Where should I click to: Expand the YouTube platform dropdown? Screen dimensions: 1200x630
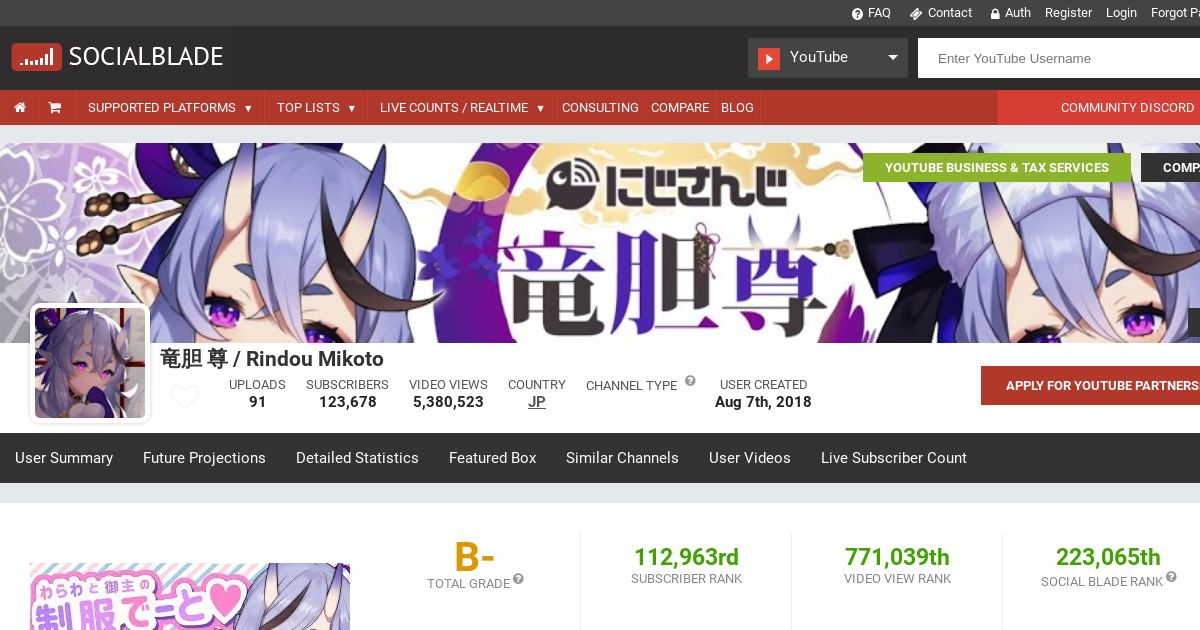point(828,58)
